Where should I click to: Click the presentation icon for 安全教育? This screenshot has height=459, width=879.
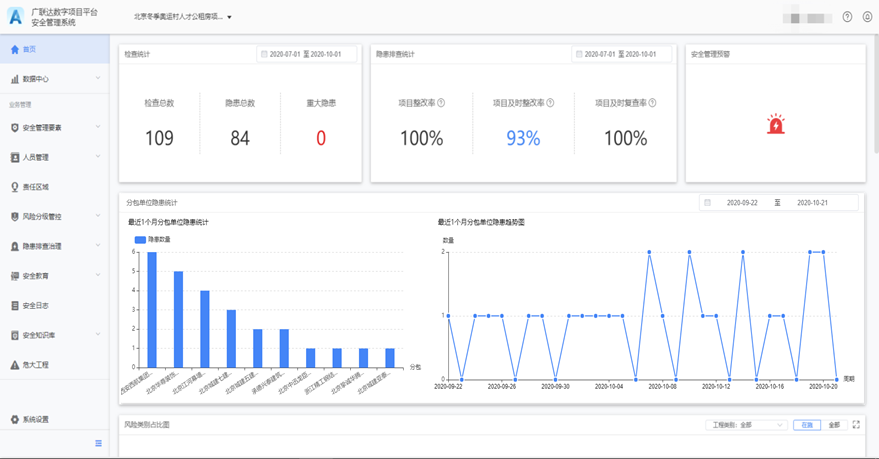[x=15, y=276]
